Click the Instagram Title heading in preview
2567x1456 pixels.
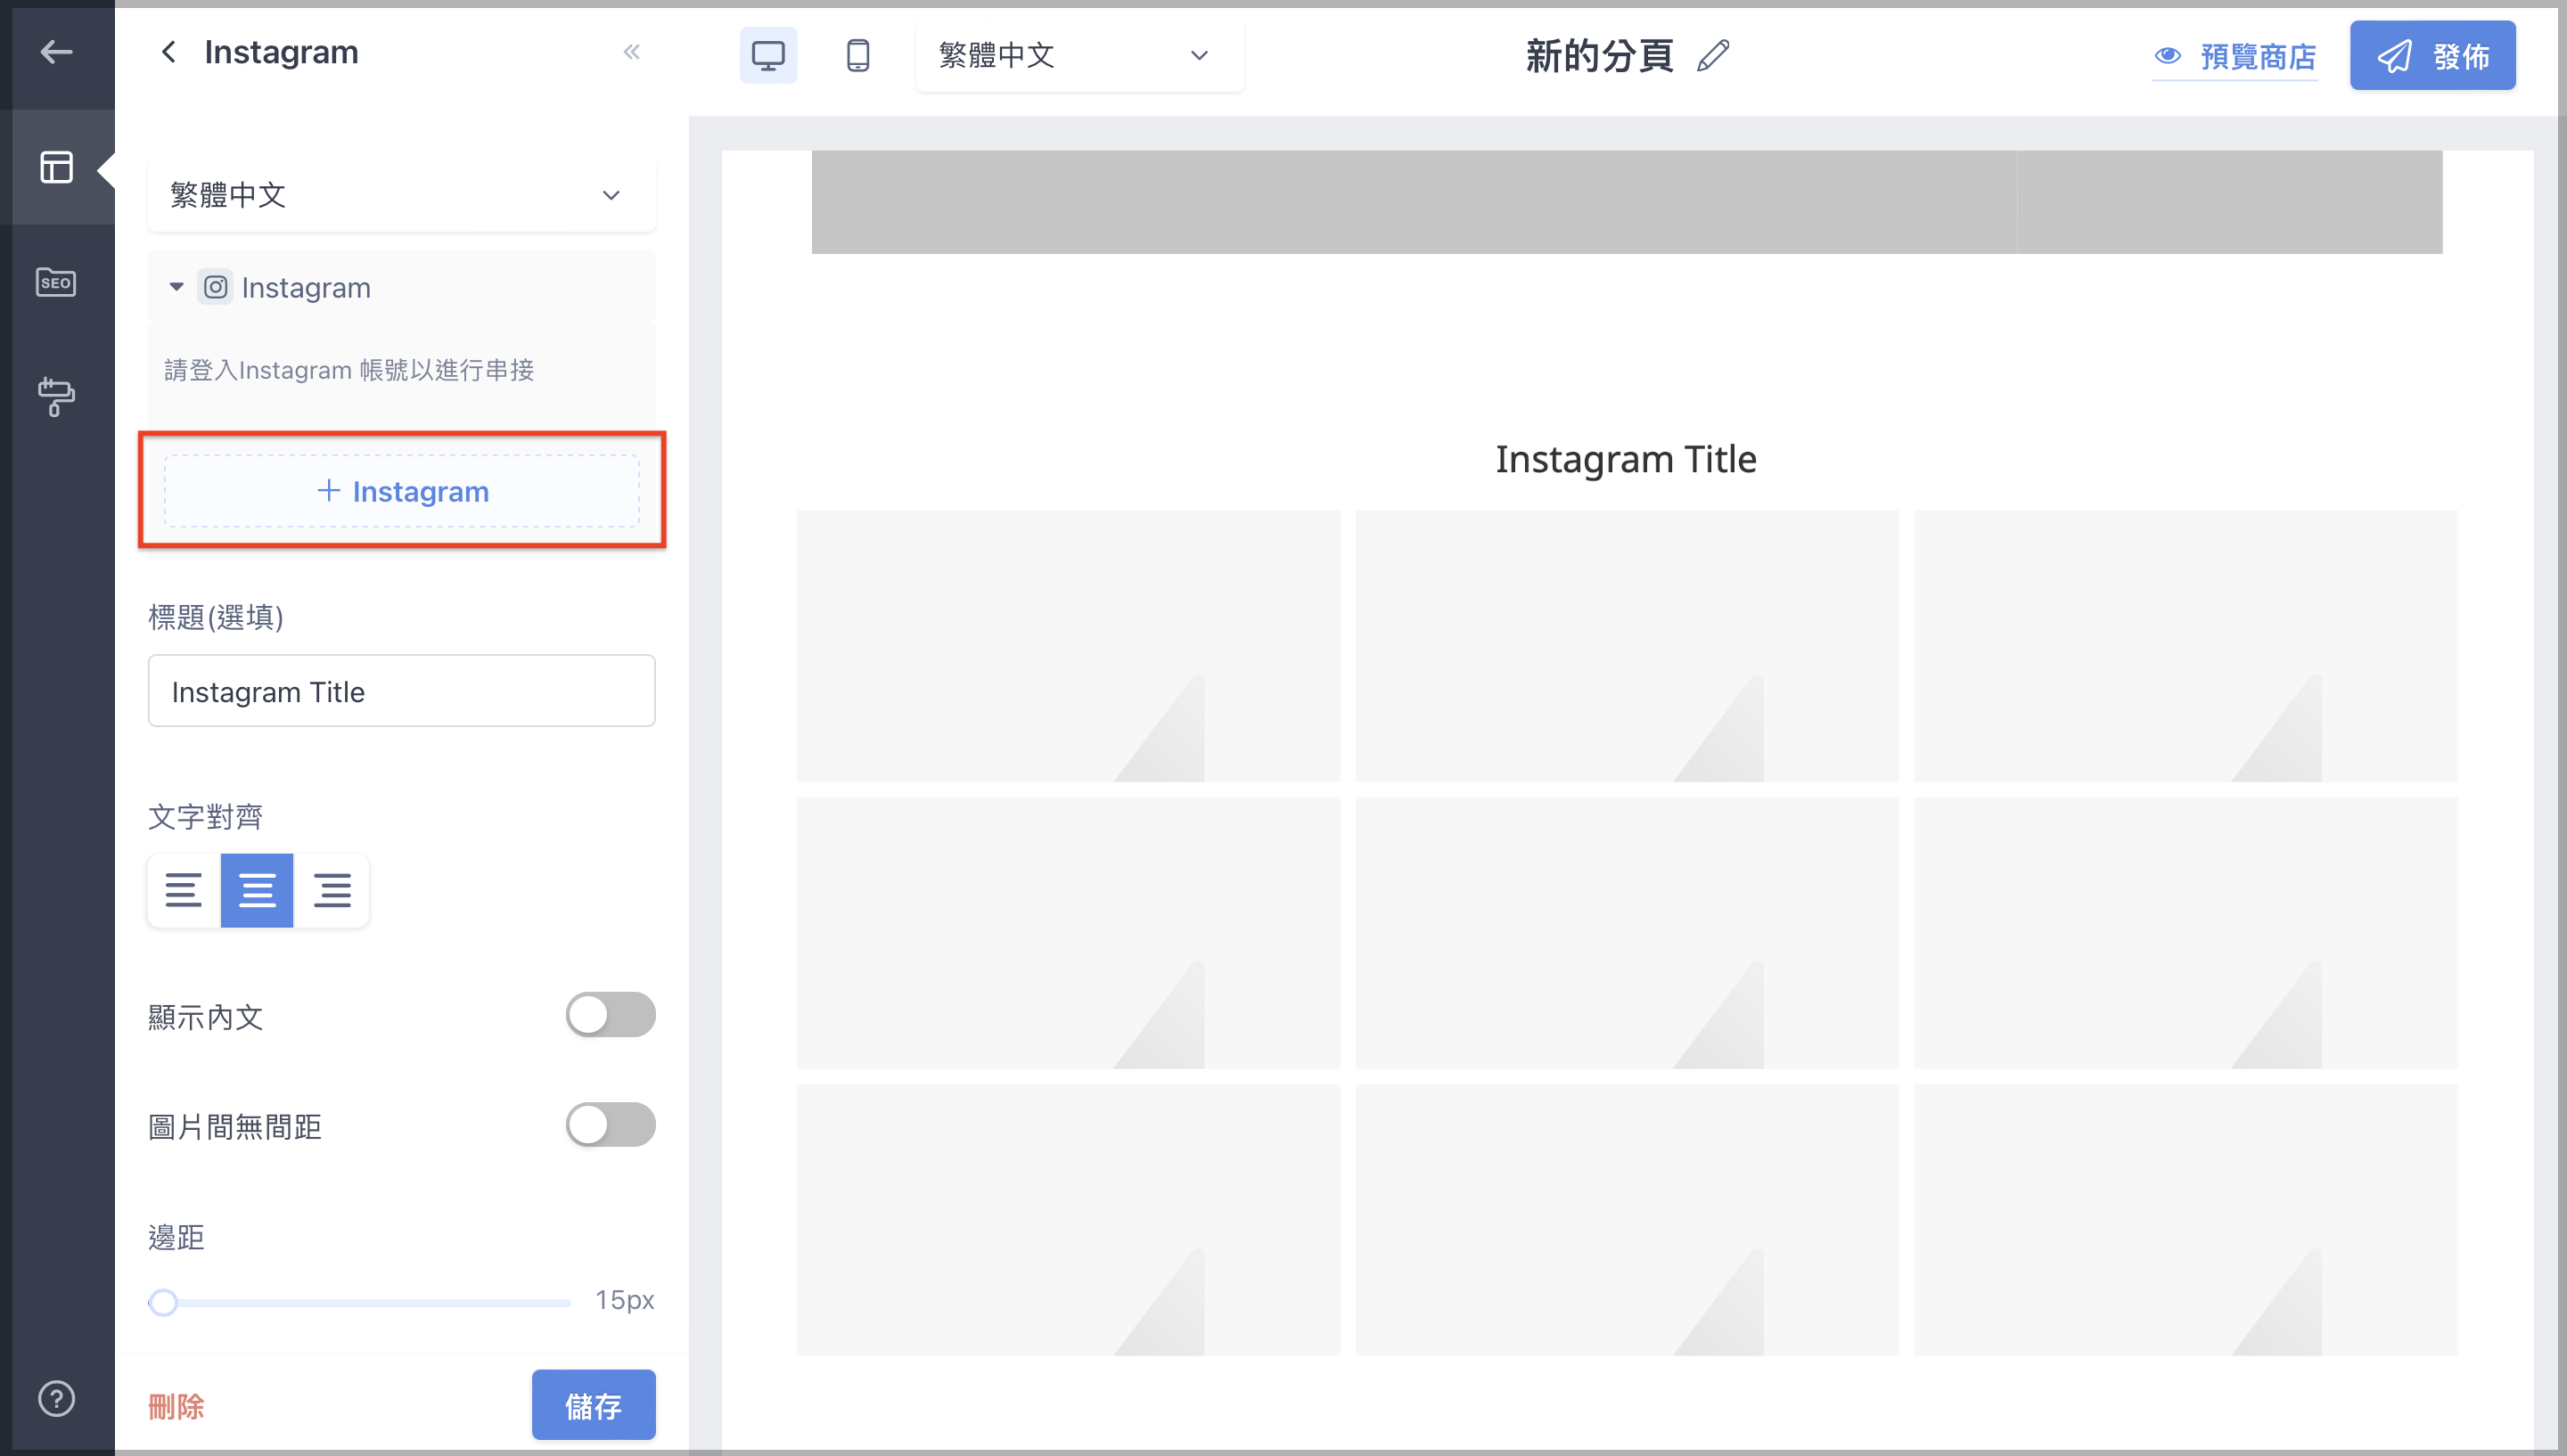click(1626, 459)
